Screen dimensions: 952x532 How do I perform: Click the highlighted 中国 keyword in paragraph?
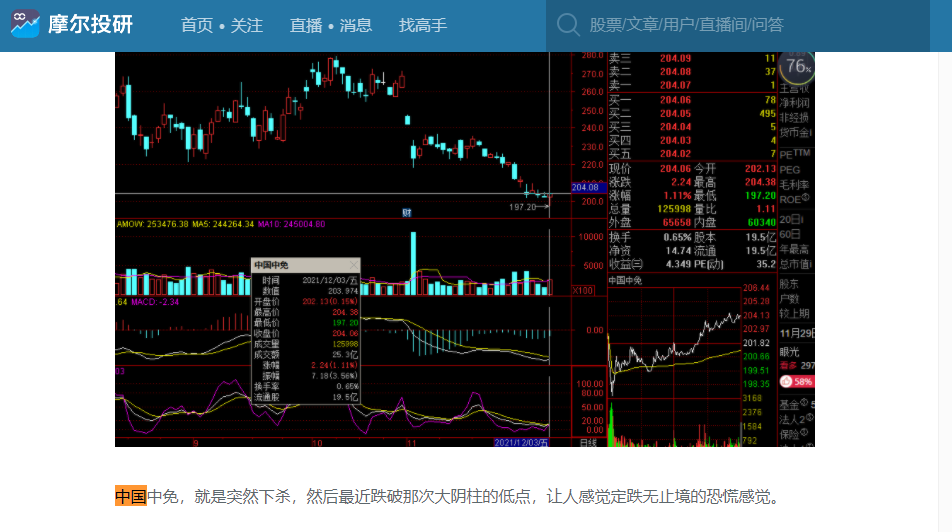[x=131, y=496]
